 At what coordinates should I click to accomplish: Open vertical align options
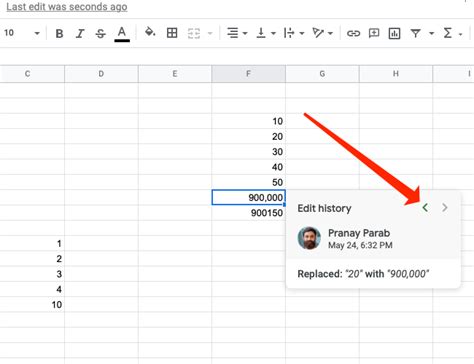click(x=265, y=33)
